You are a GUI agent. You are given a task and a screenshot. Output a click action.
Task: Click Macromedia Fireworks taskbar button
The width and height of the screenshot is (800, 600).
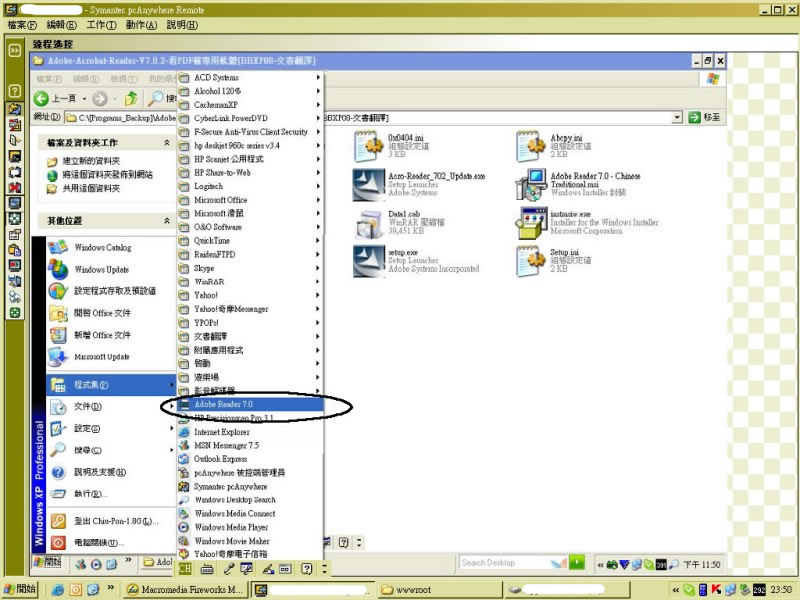click(185, 589)
